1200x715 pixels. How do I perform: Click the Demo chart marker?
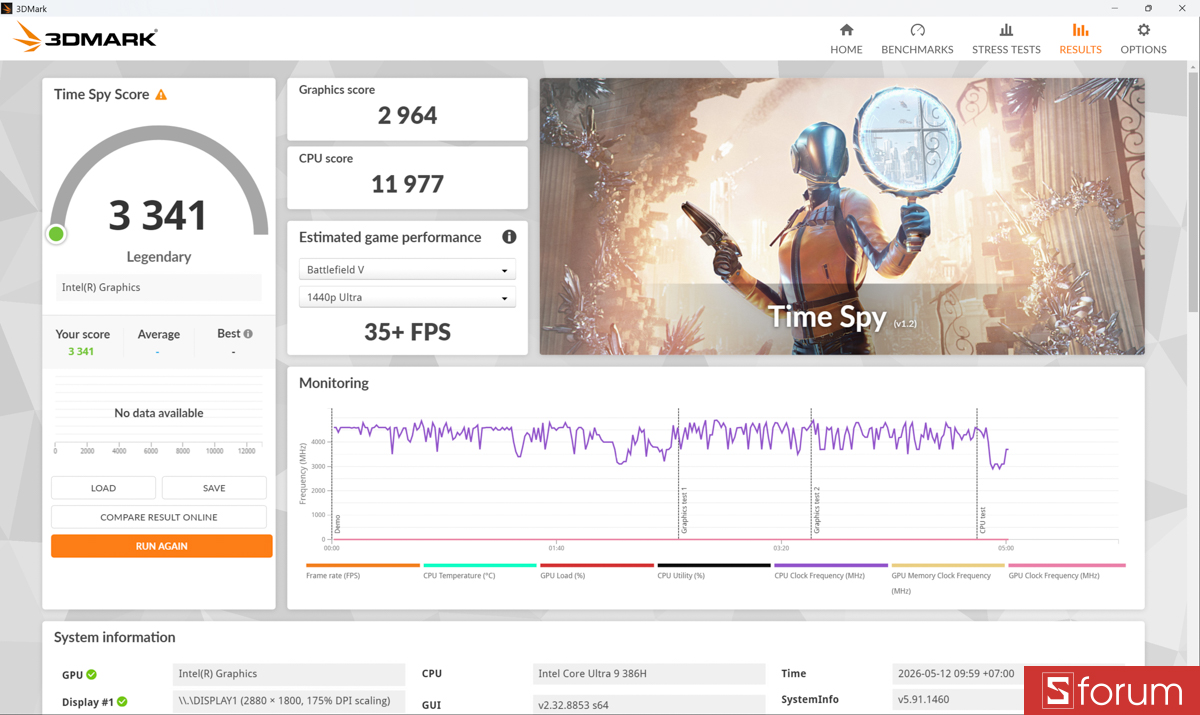(337, 524)
